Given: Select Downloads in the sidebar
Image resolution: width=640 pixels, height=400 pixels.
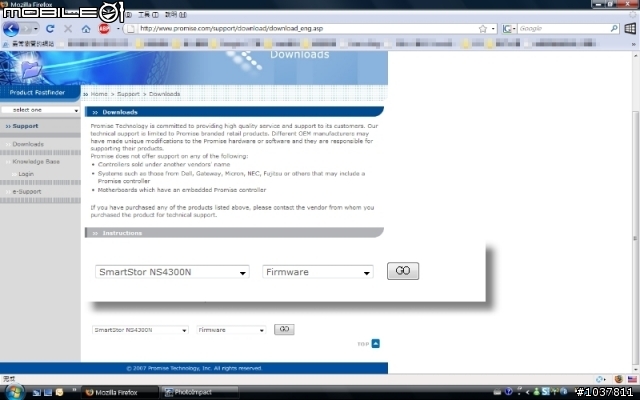Looking at the screenshot, I should click(x=28, y=144).
